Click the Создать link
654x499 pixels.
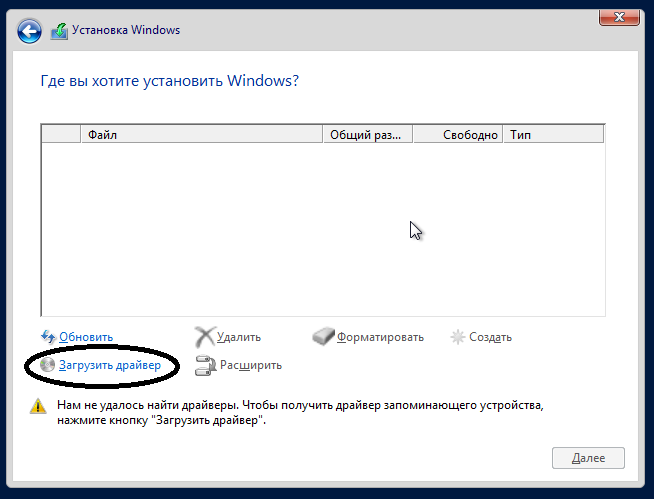[x=490, y=337]
